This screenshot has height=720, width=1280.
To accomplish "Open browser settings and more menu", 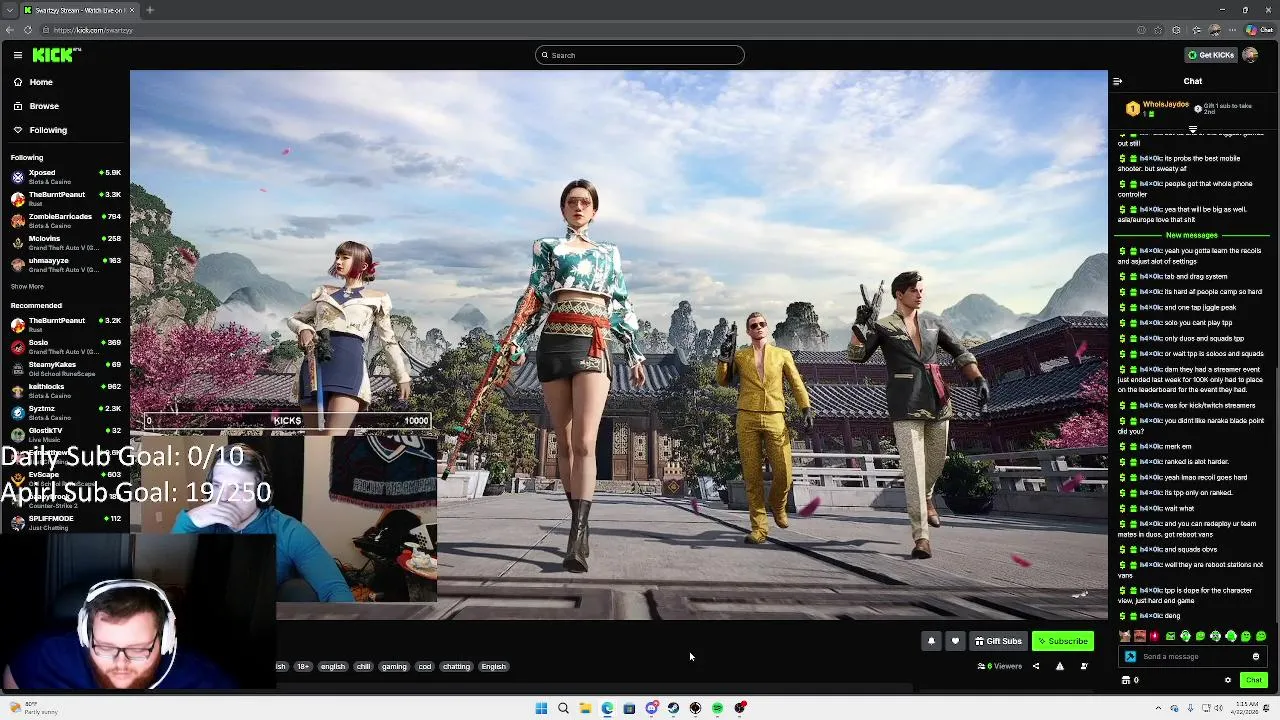I will (1231, 30).
